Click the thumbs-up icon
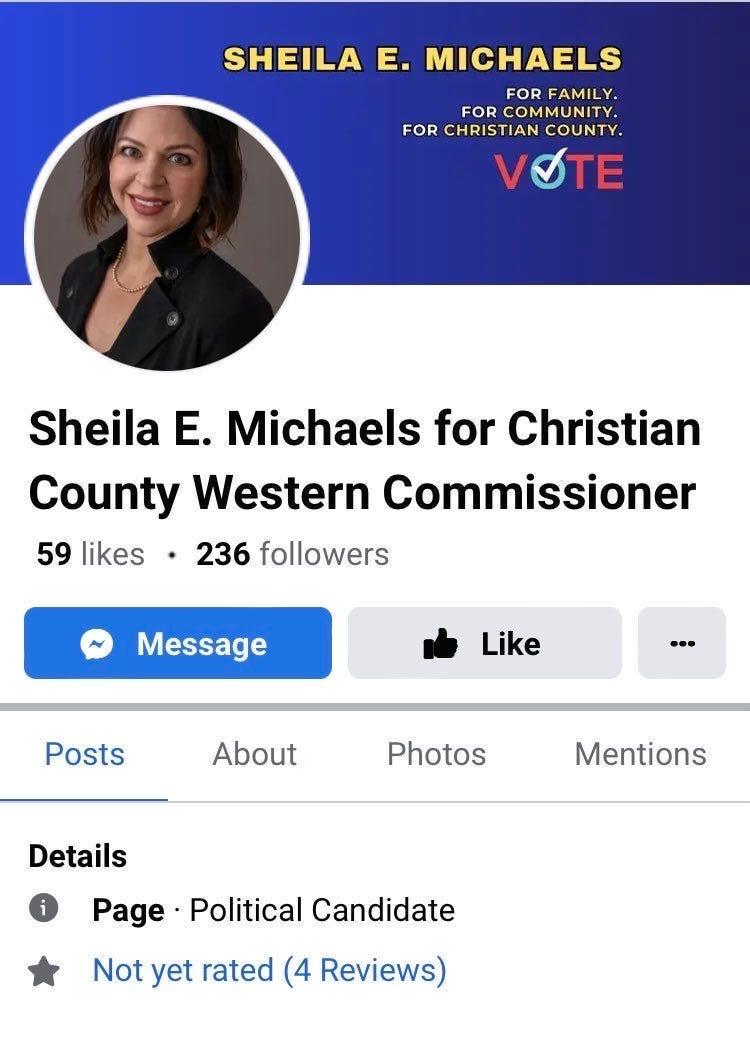Screen dimensions: 750x1064 [440, 643]
